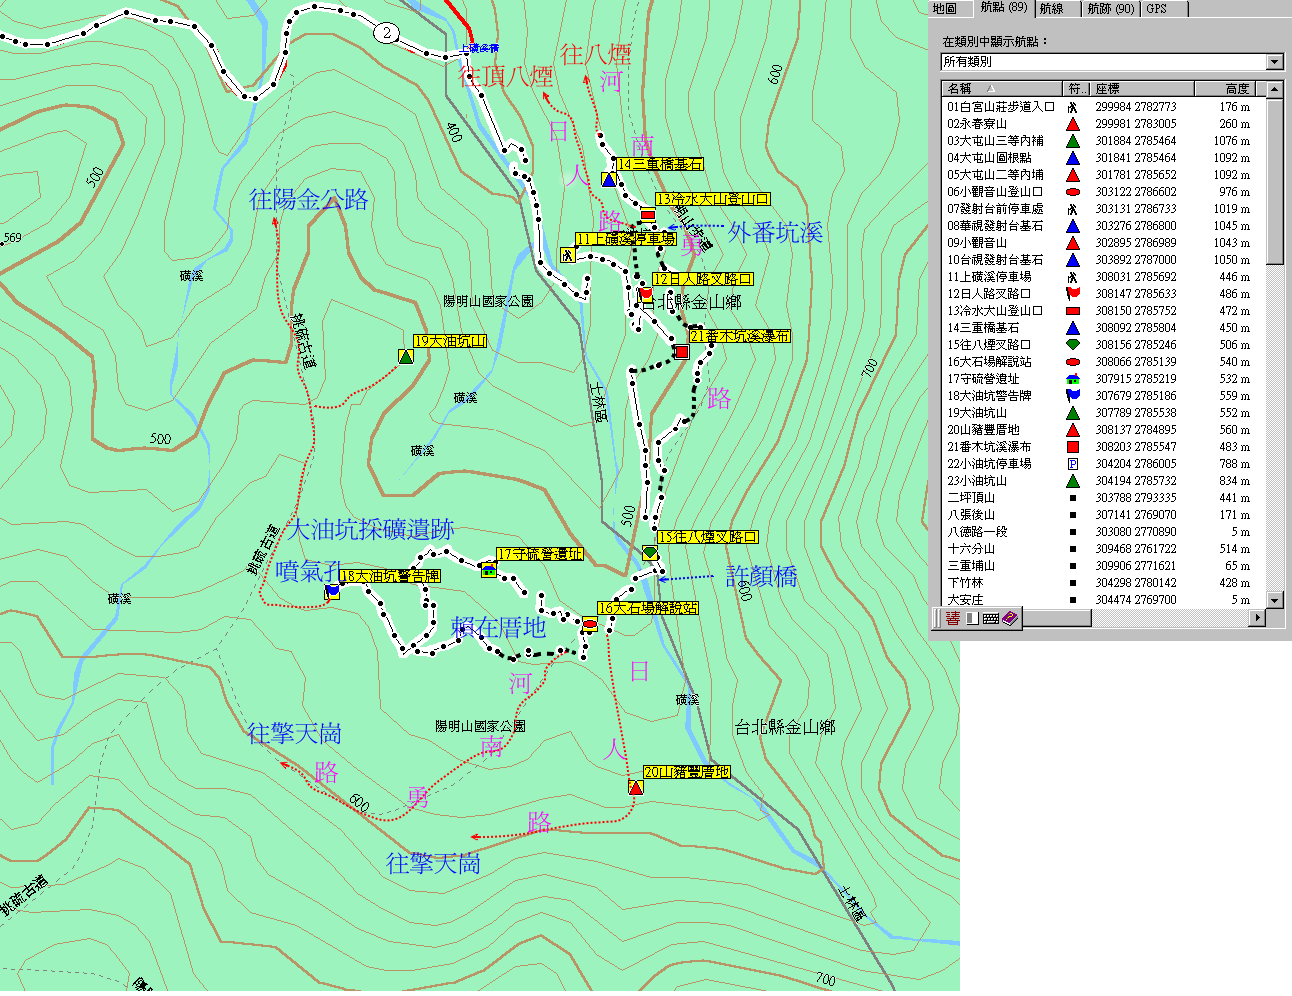Click the 番木坑溪瀑布 red square map marker
This screenshot has width=1292, height=996.
pyautogui.click(x=682, y=352)
